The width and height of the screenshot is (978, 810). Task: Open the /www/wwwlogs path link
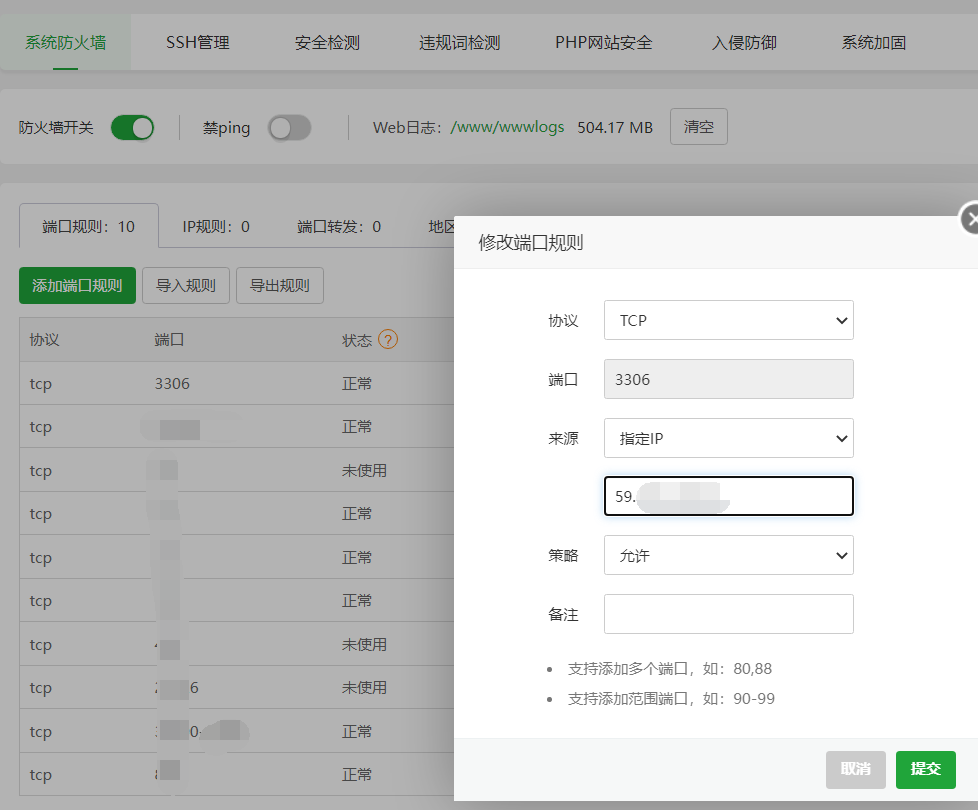[507, 128]
